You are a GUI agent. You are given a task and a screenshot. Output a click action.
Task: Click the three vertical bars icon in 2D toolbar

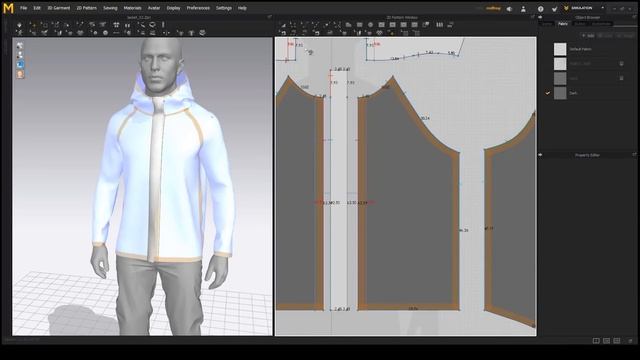440,24
